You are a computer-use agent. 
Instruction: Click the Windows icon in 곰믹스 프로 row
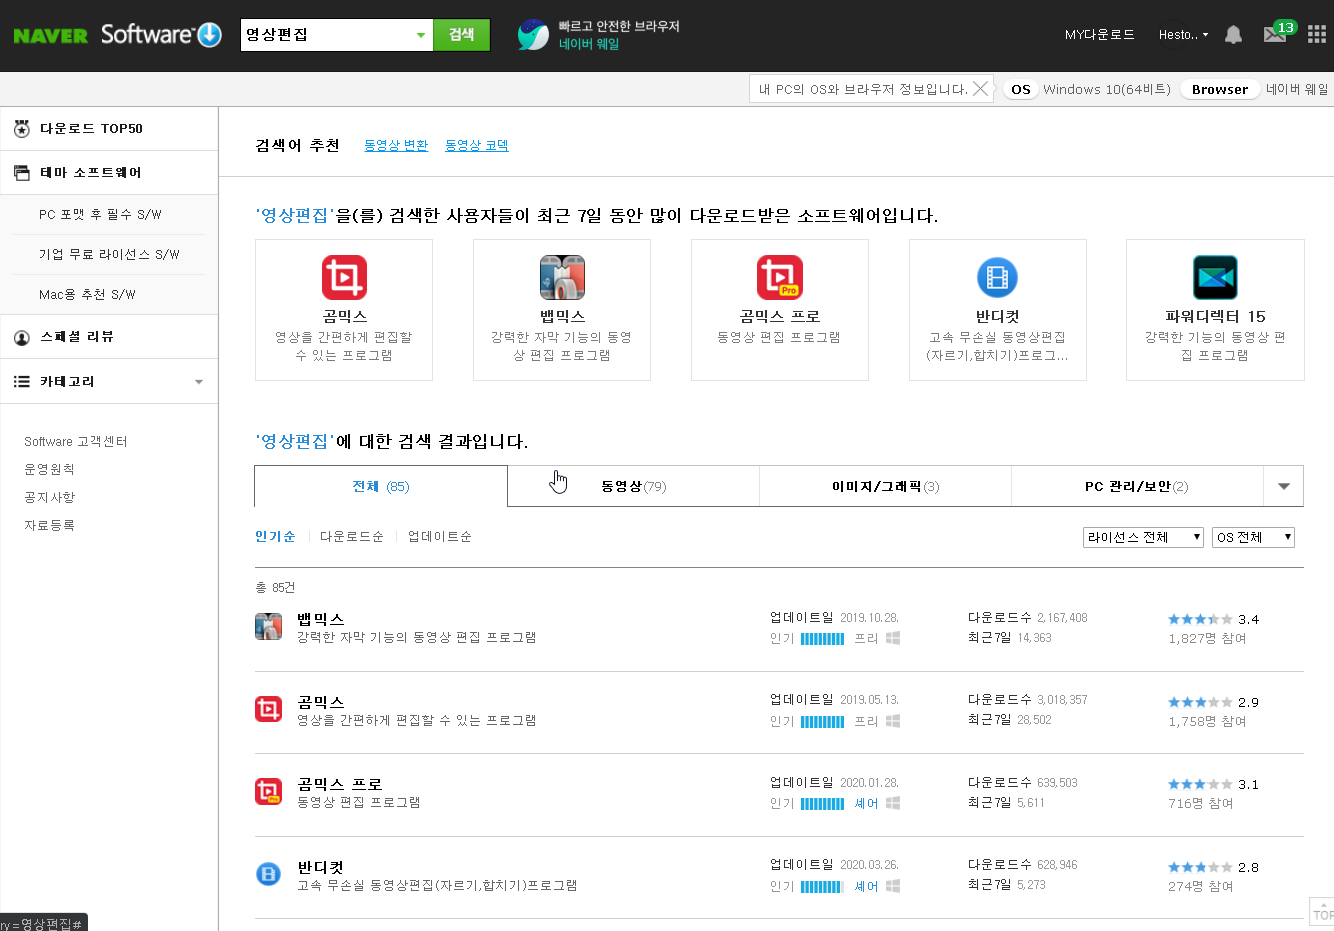893,803
